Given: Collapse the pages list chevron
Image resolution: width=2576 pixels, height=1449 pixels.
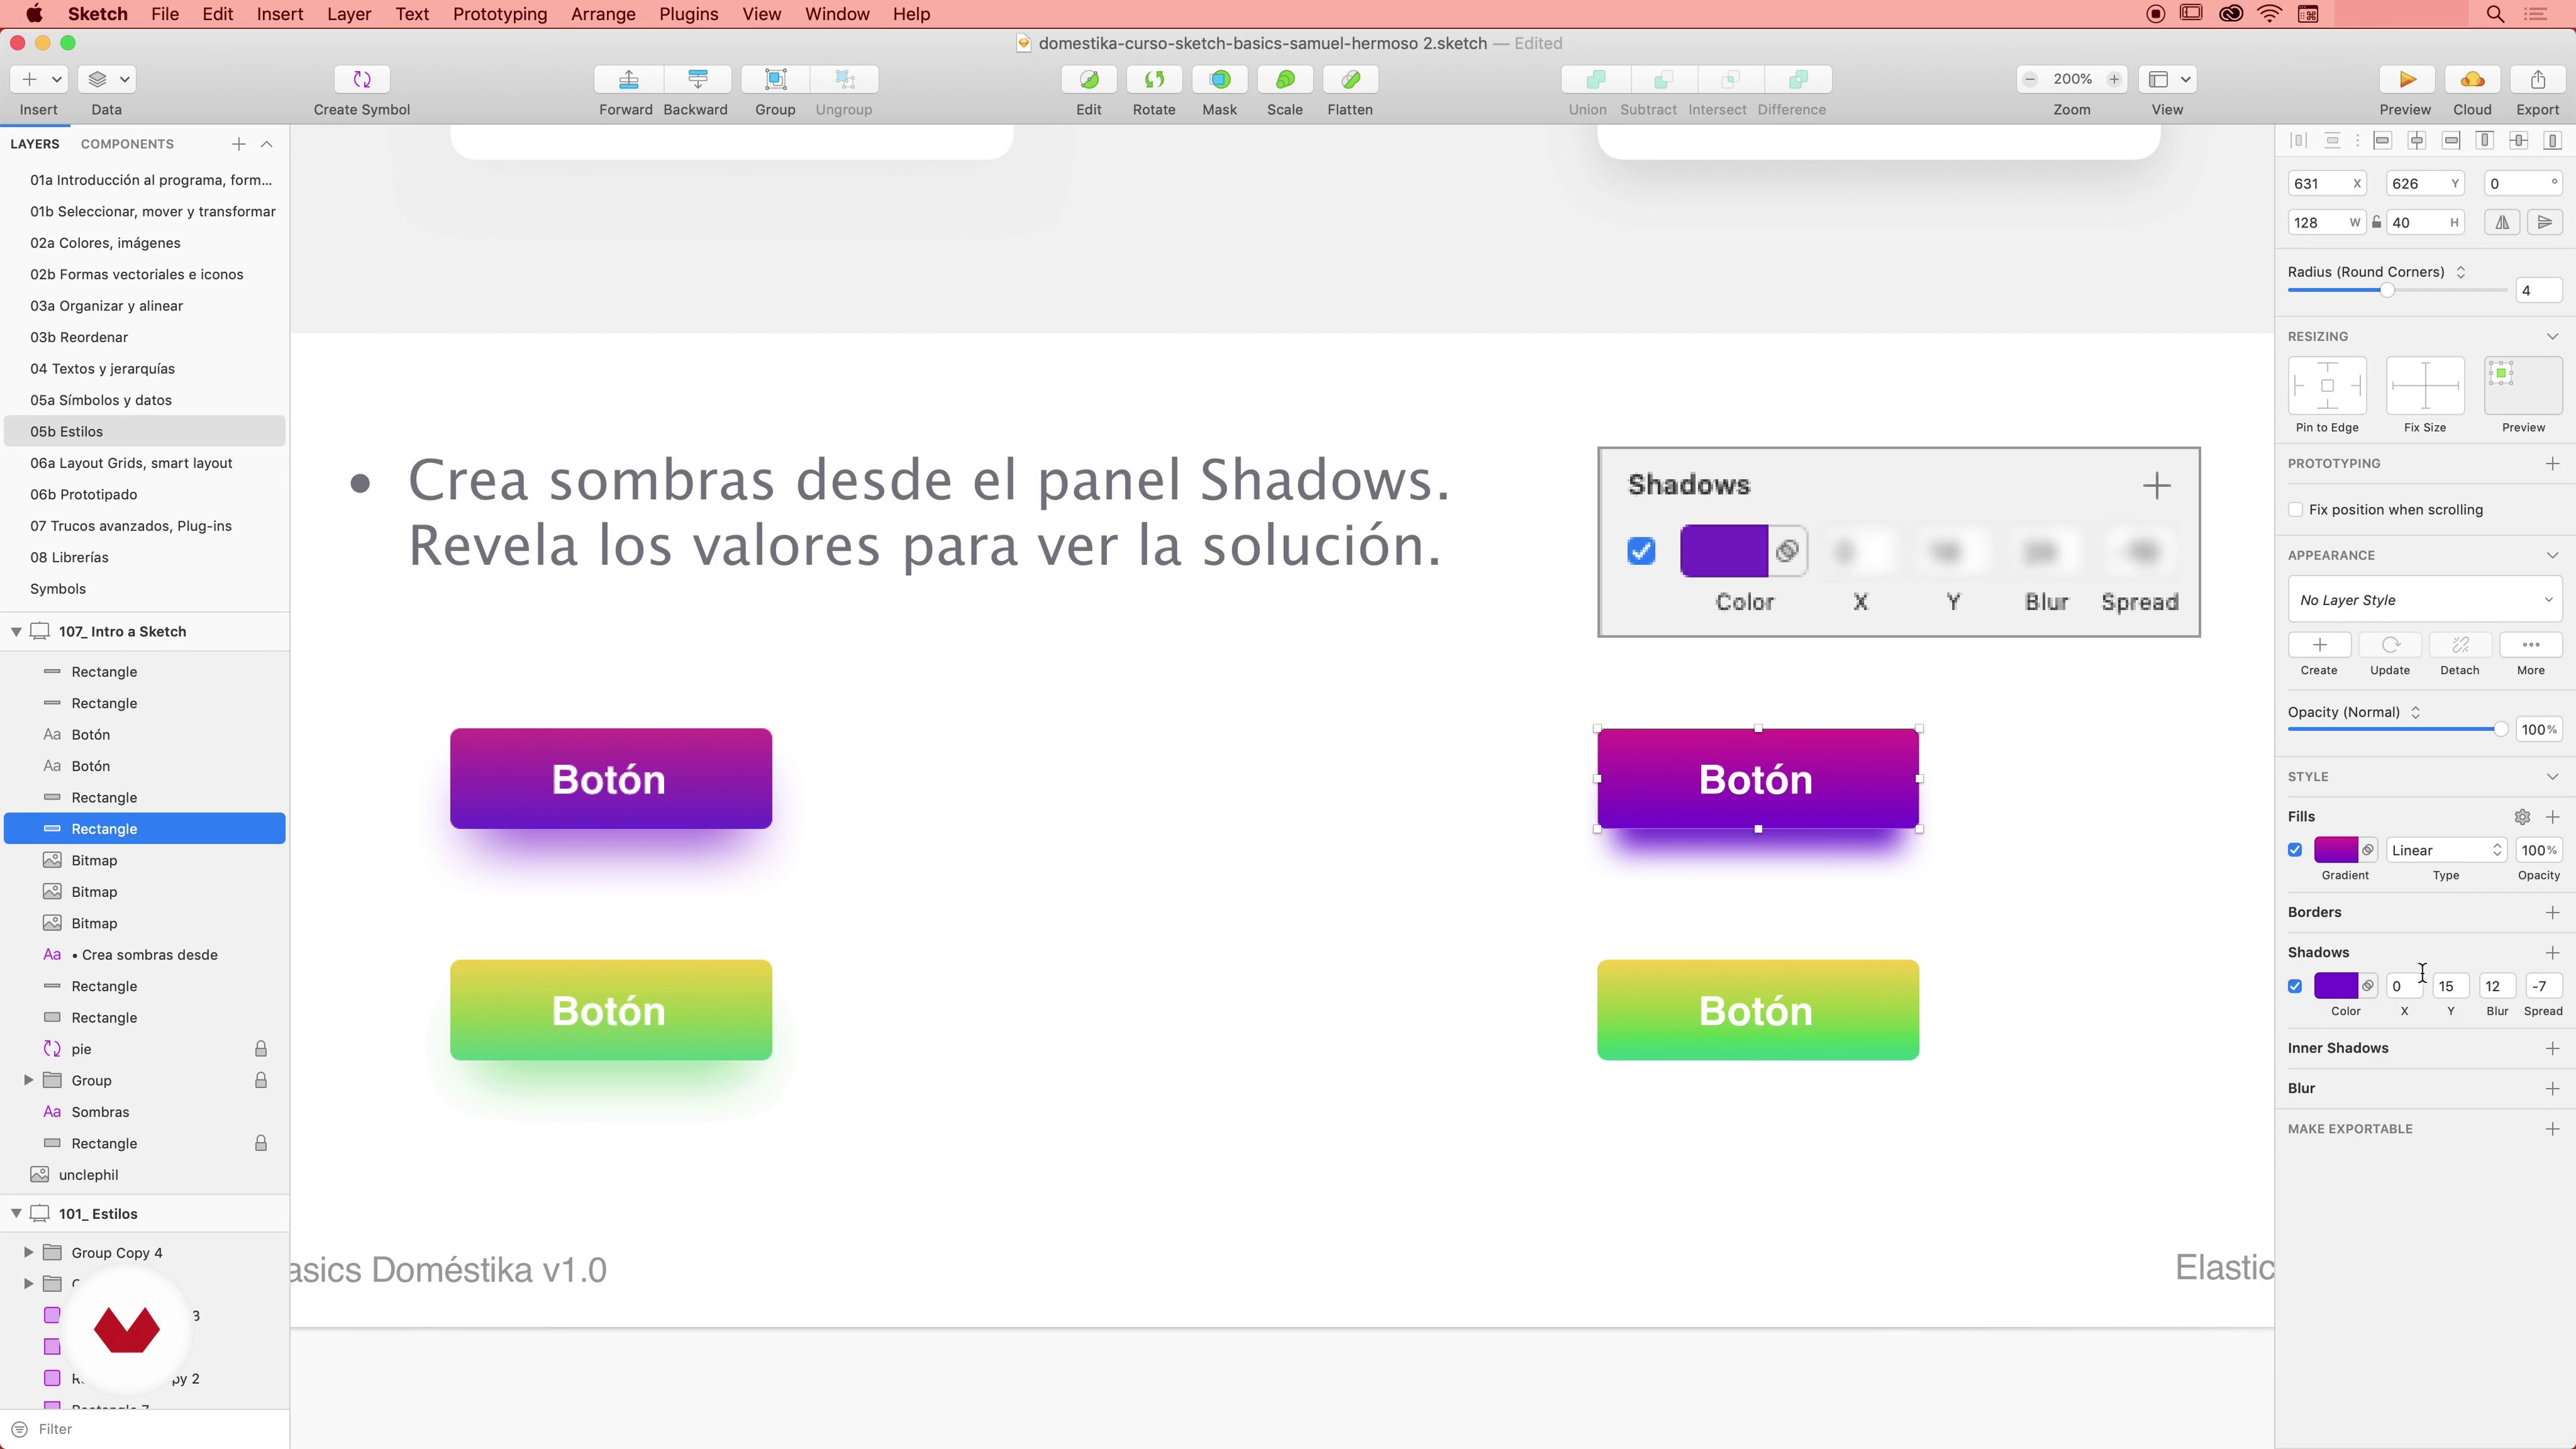Looking at the screenshot, I should pyautogui.click(x=267, y=144).
